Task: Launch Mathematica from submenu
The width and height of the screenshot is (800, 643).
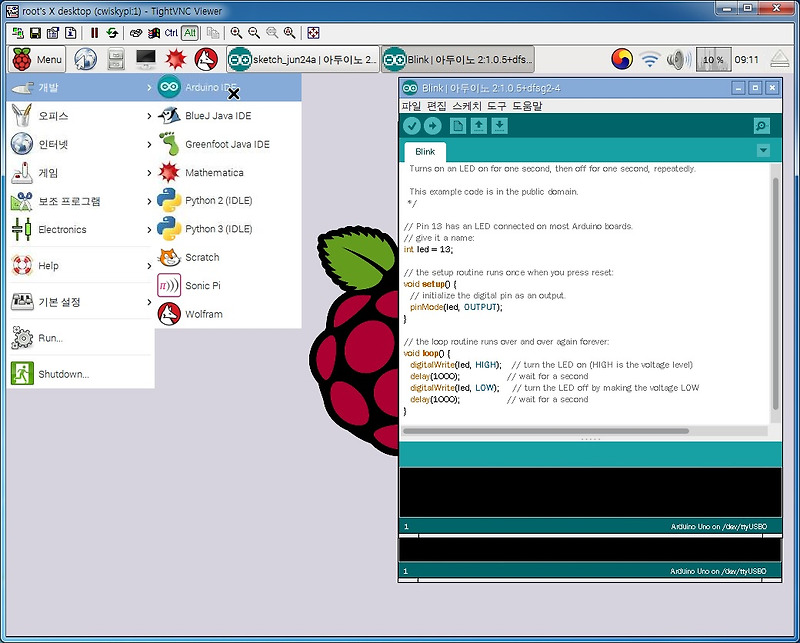Action: (x=228, y=172)
